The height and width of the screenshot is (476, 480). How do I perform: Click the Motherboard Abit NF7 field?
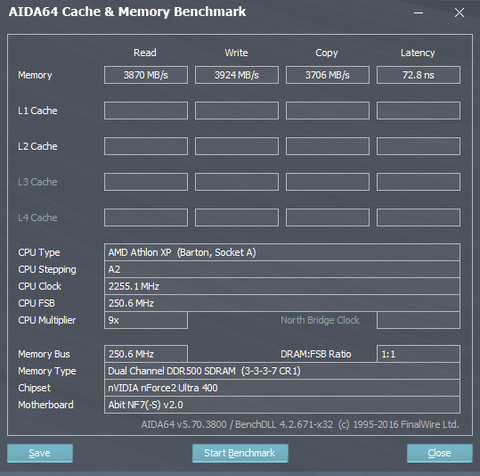pos(282,405)
